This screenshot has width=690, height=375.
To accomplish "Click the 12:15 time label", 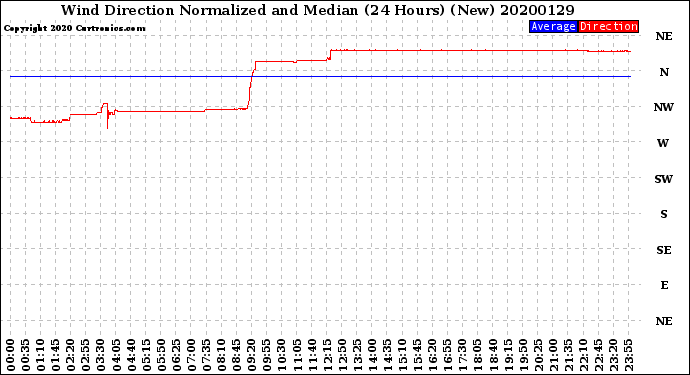I will point(327,355).
